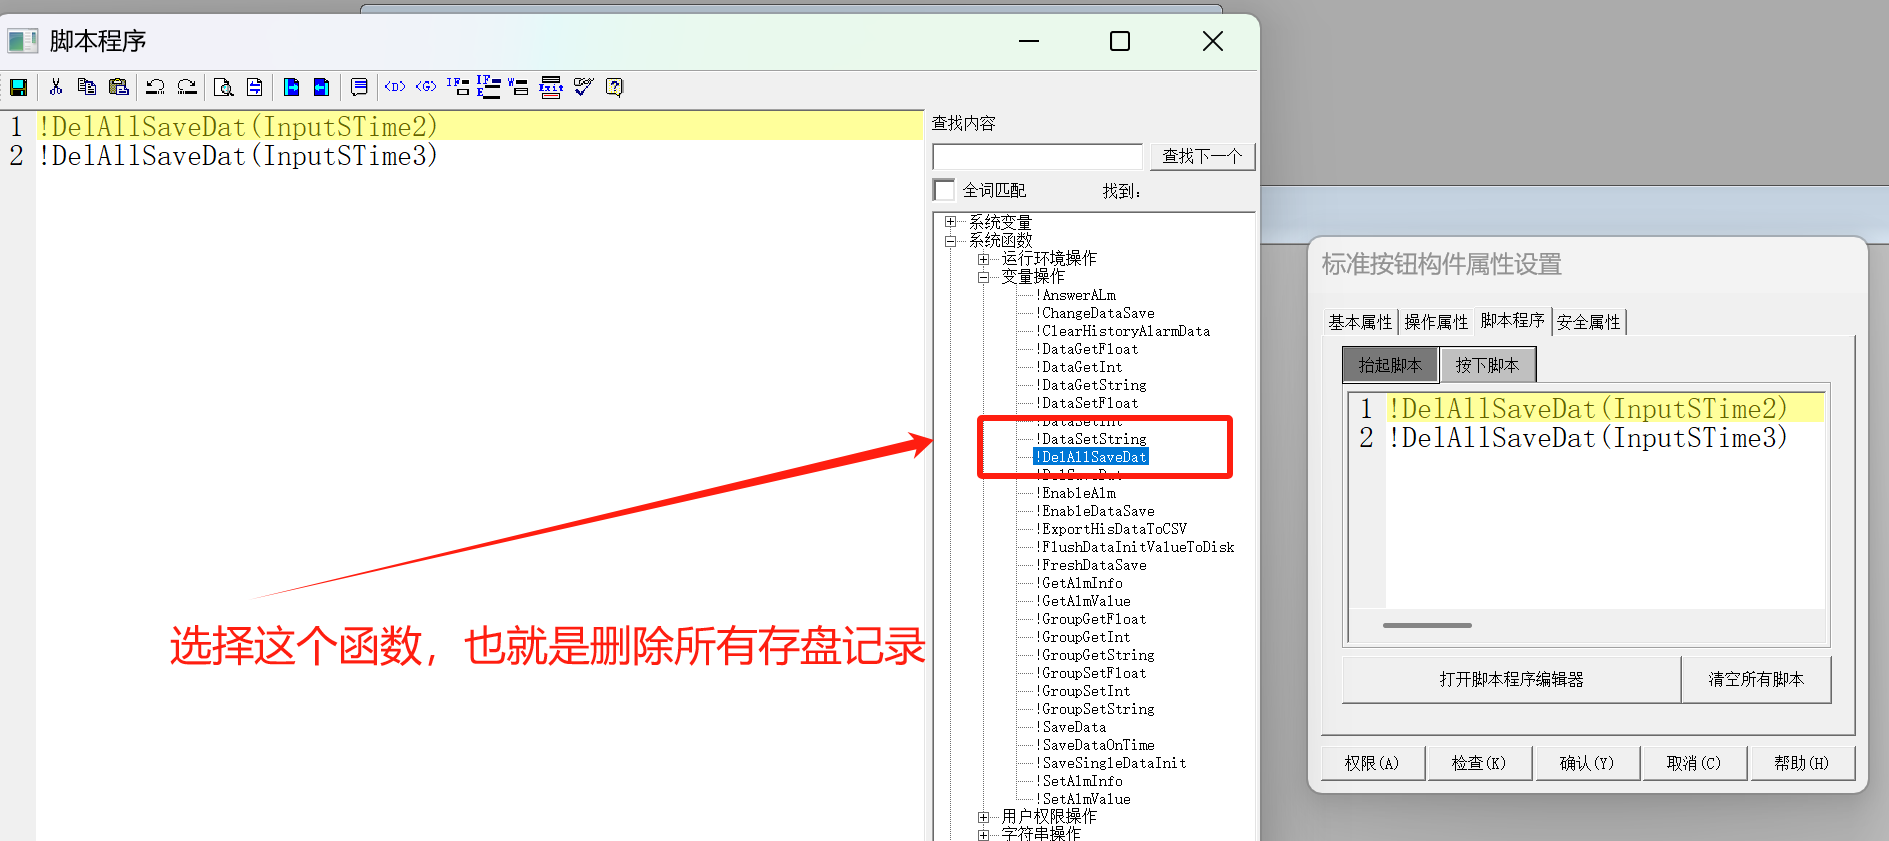Viewport: 1889px width, 841px height.
Task: Click script line 2 in the editor
Action: [x=238, y=156]
